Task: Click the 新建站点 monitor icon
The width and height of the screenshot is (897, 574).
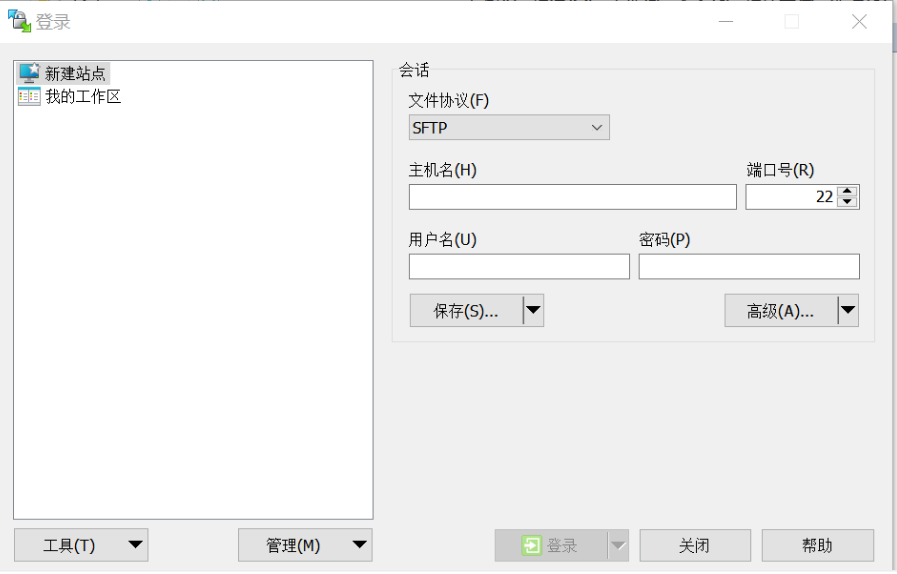Action: [x=29, y=73]
